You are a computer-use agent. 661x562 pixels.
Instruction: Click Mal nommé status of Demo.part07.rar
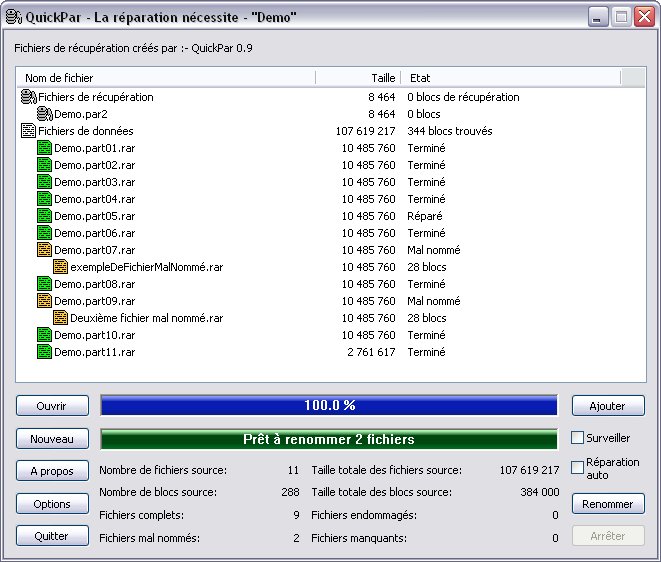point(433,250)
